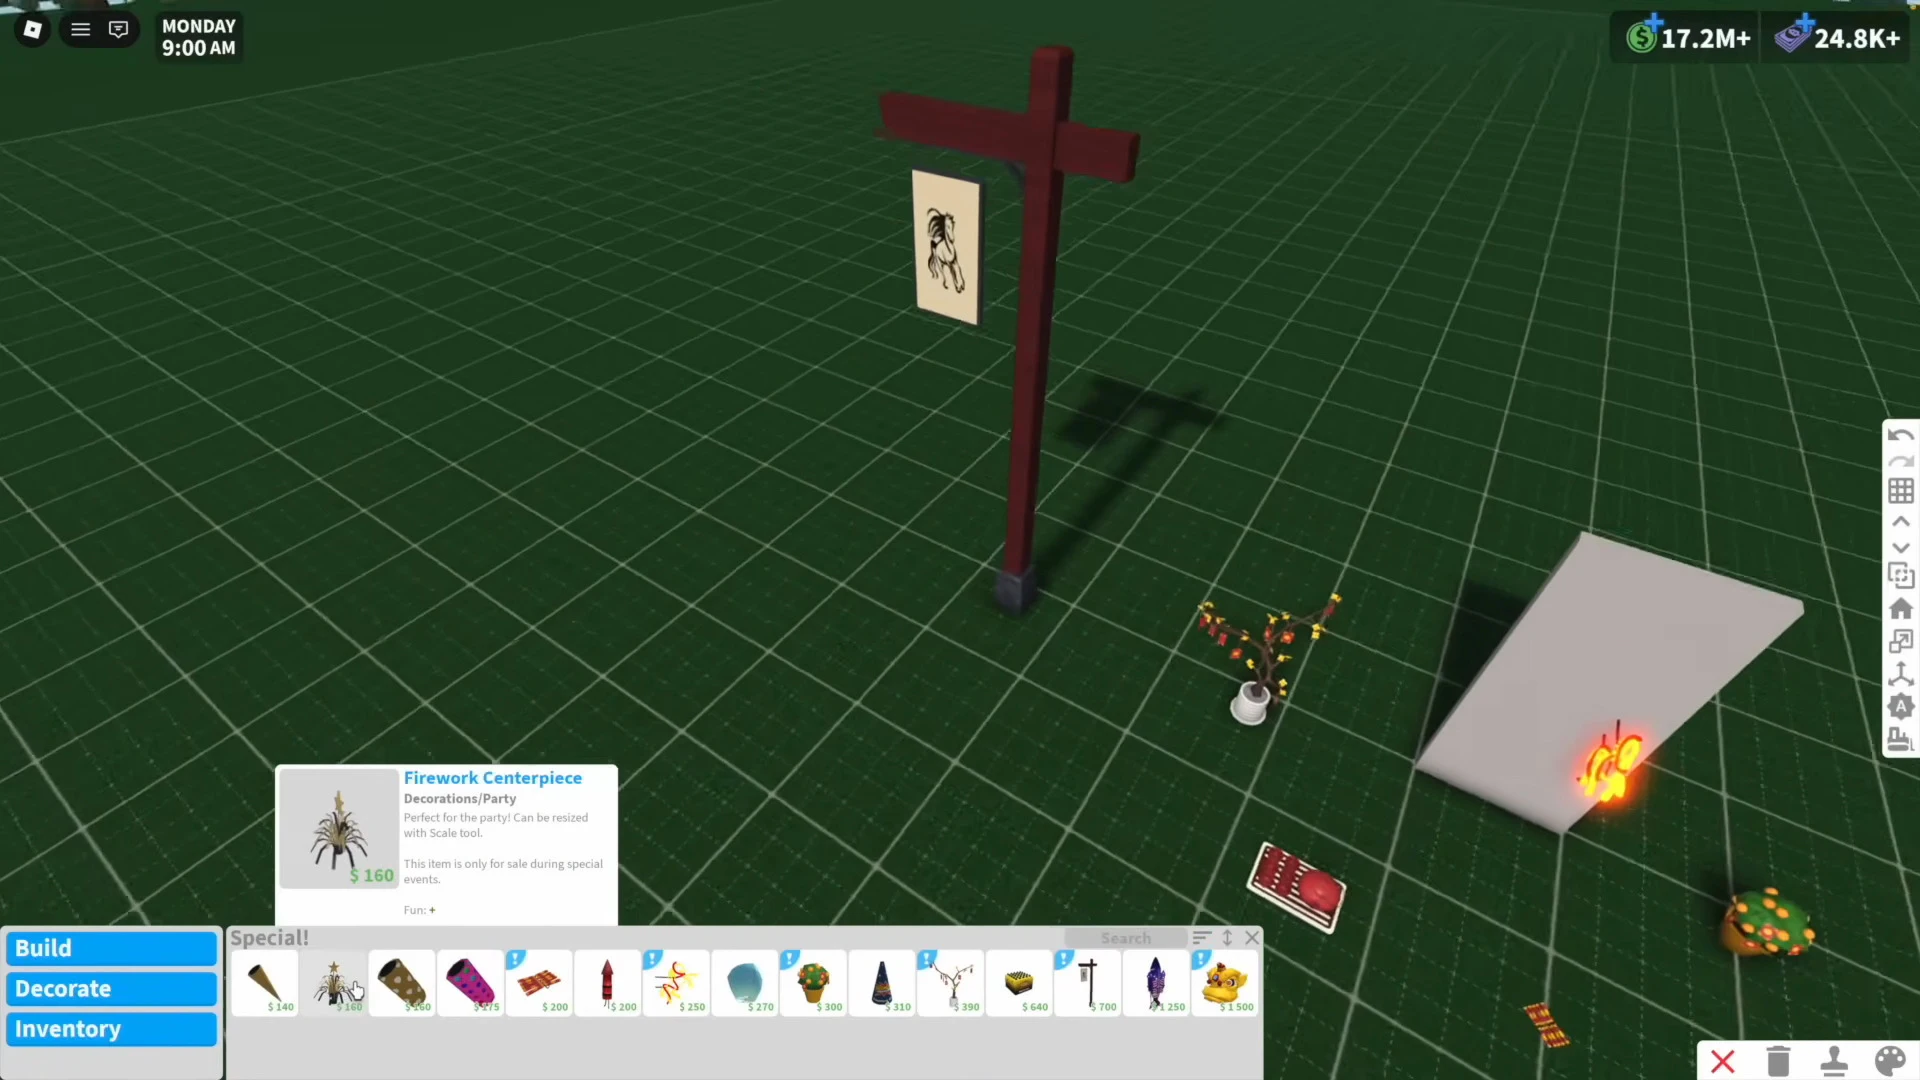Select the Move tool with three-axis arrows
The image size is (1920, 1080).
tap(1900, 674)
